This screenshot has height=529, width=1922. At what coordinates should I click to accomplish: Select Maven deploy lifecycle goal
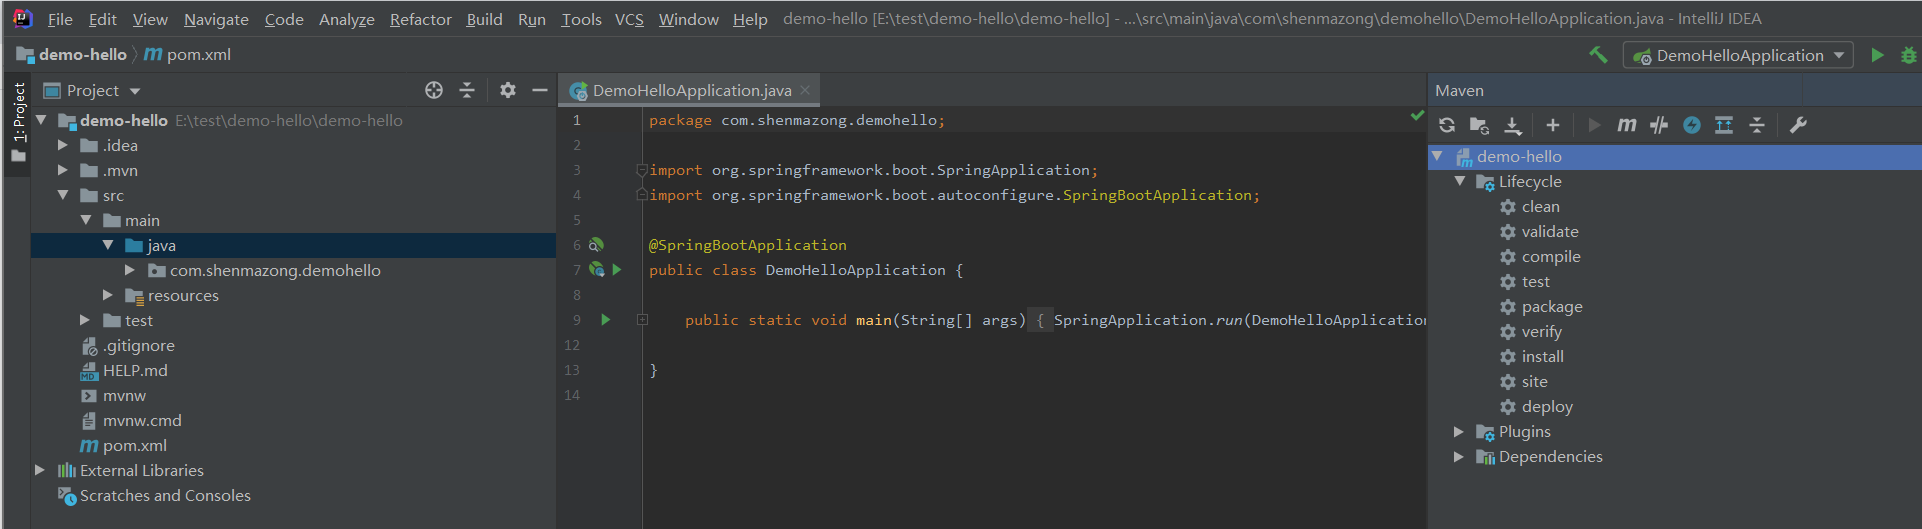tap(1547, 406)
